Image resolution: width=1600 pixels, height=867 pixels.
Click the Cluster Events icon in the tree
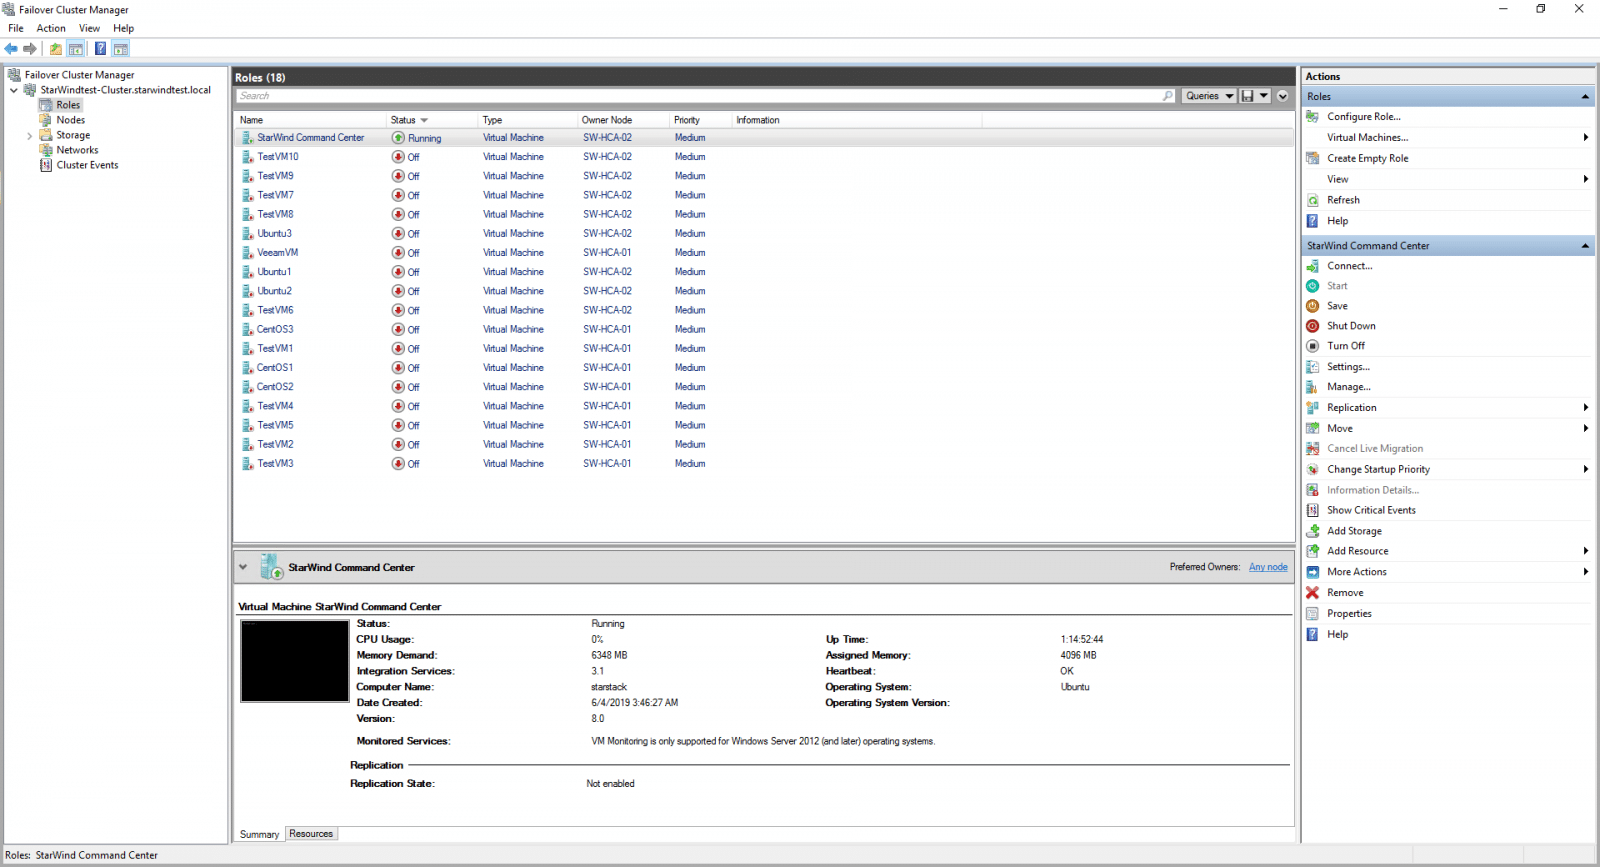point(46,165)
